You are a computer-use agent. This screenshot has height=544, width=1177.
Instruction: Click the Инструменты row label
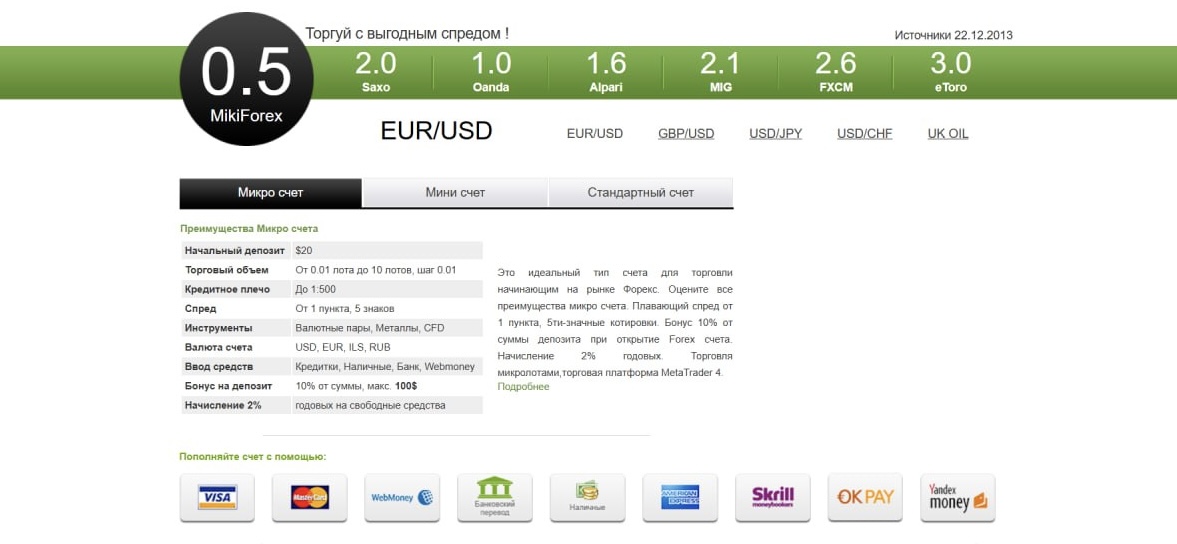pyautogui.click(x=218, y=328)
